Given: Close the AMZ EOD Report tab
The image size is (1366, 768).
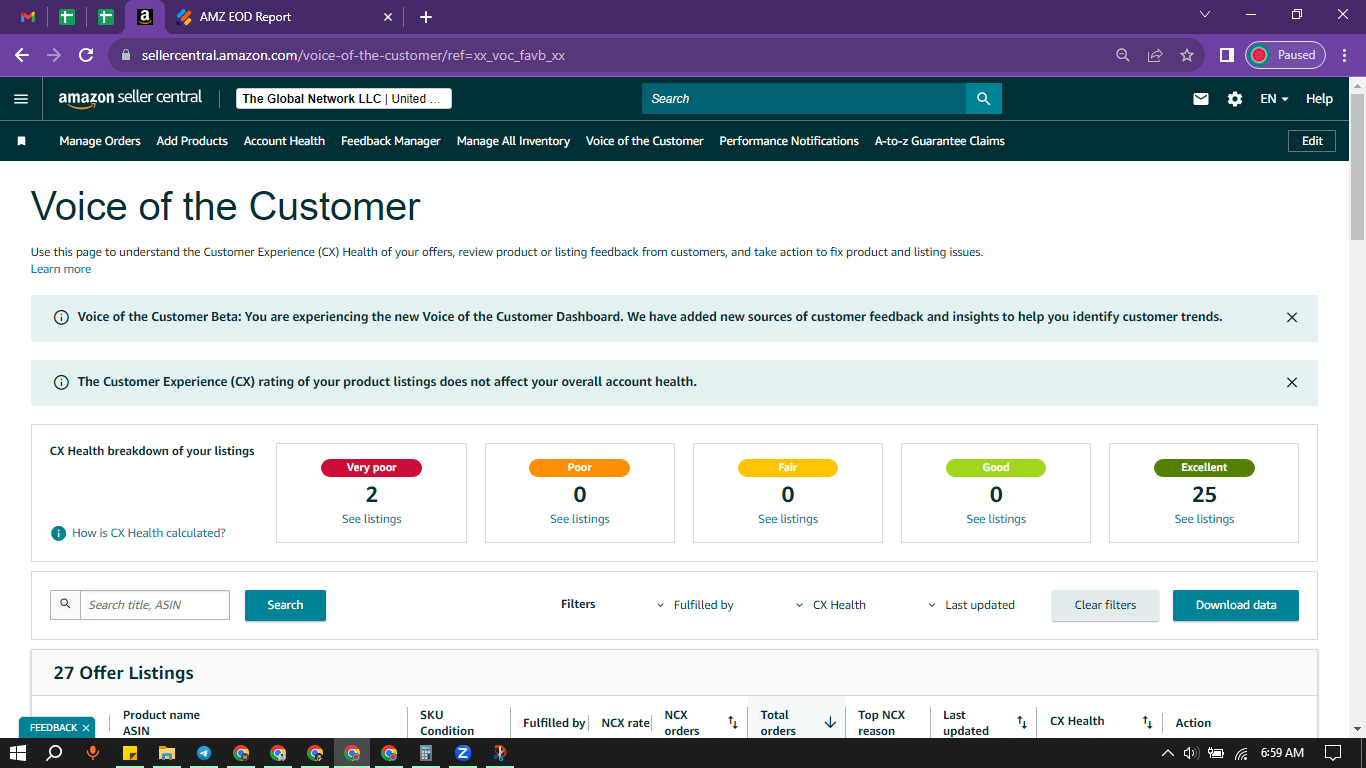Looking at the screenshot, I should tap(388, 17).
